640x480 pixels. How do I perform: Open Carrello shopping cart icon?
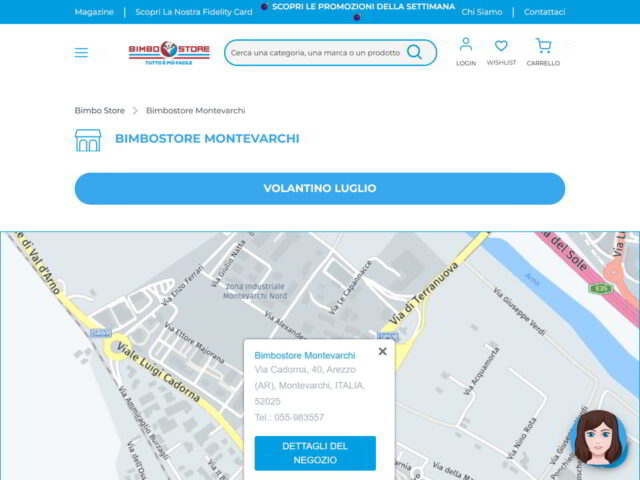point(543,46)
